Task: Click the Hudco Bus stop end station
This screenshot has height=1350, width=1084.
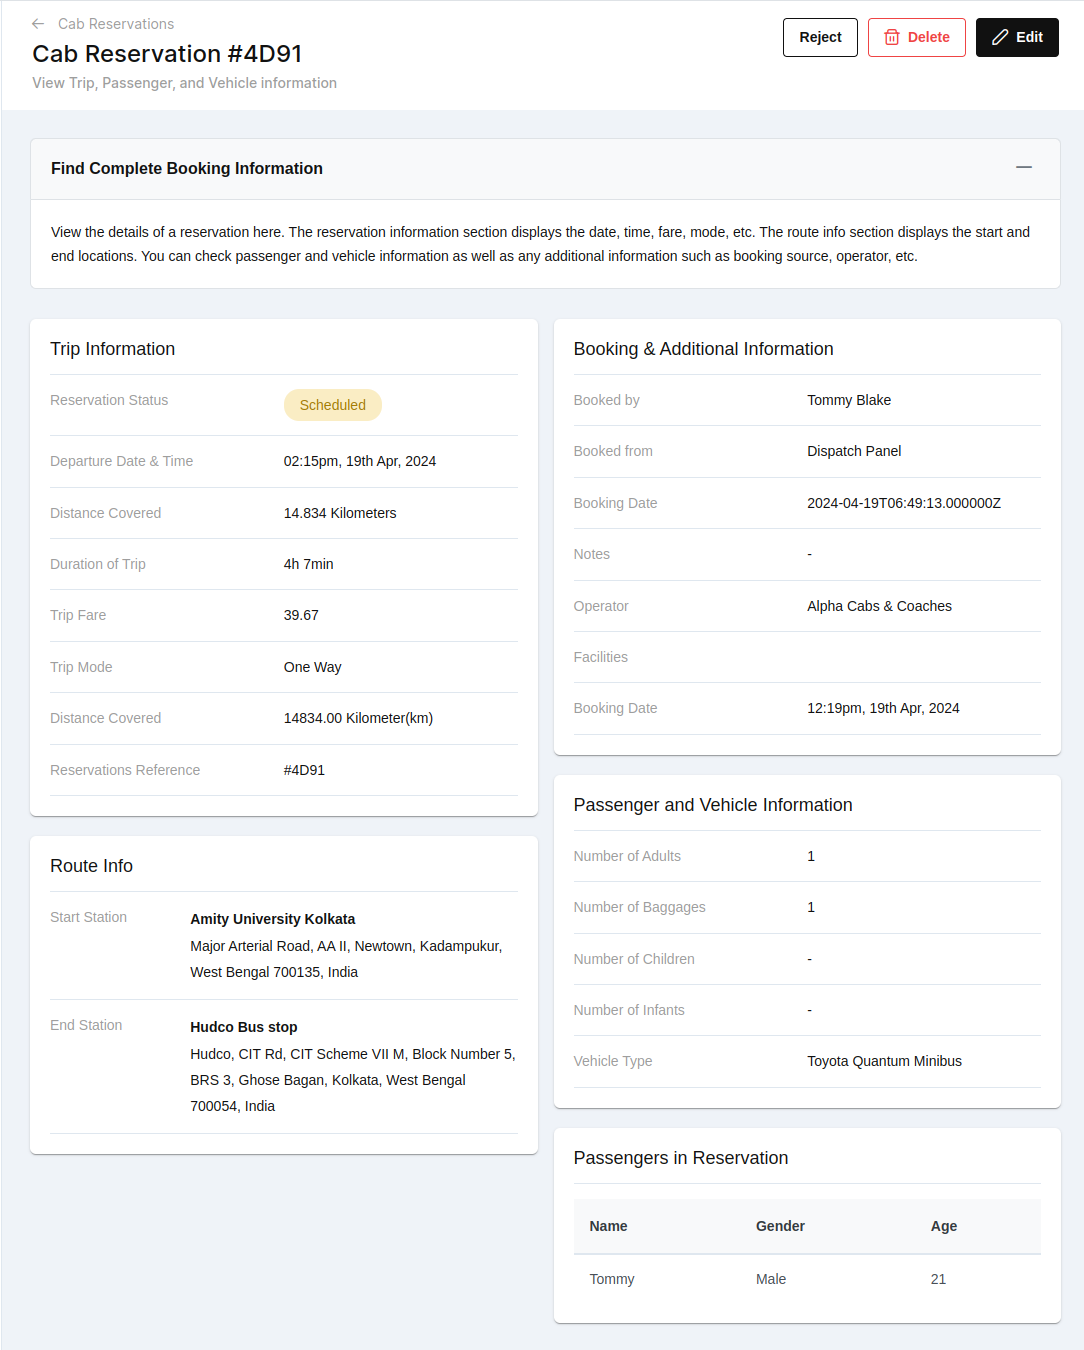Action: tap(243, 1027)
